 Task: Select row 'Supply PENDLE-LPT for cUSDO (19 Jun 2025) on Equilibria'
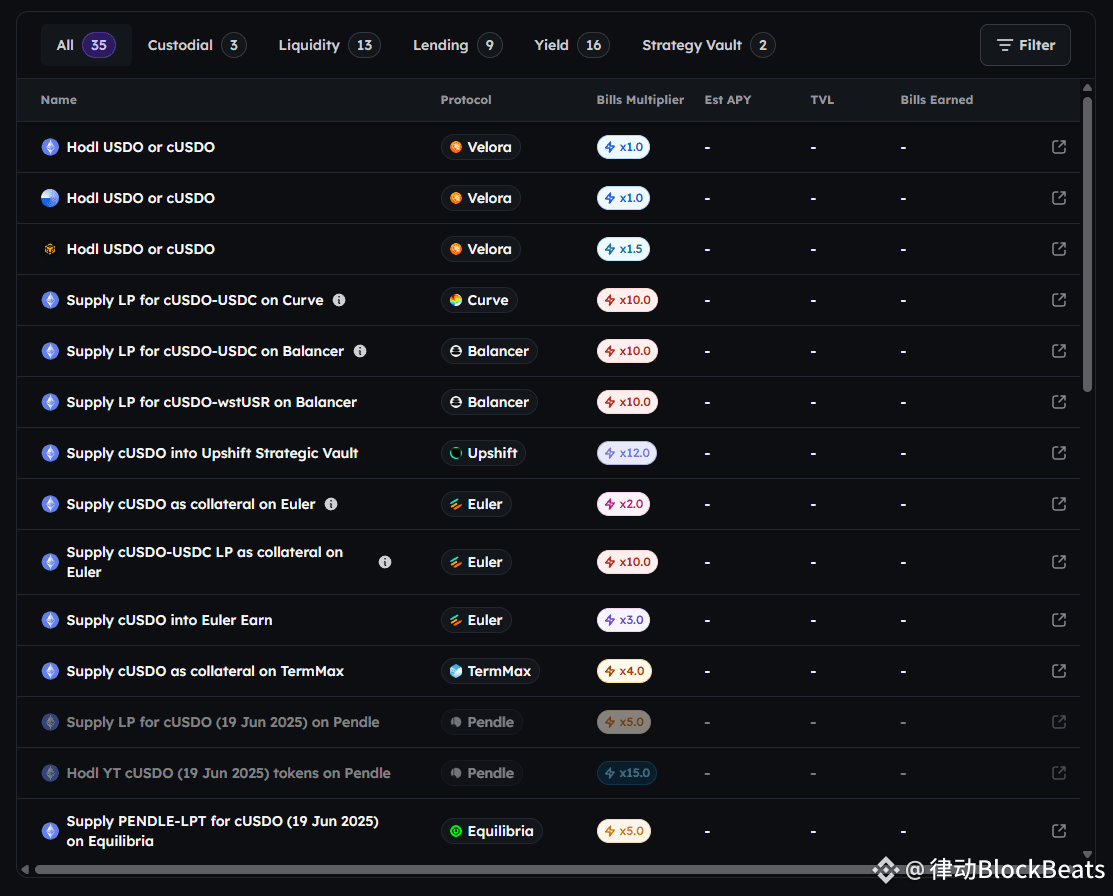548,831
